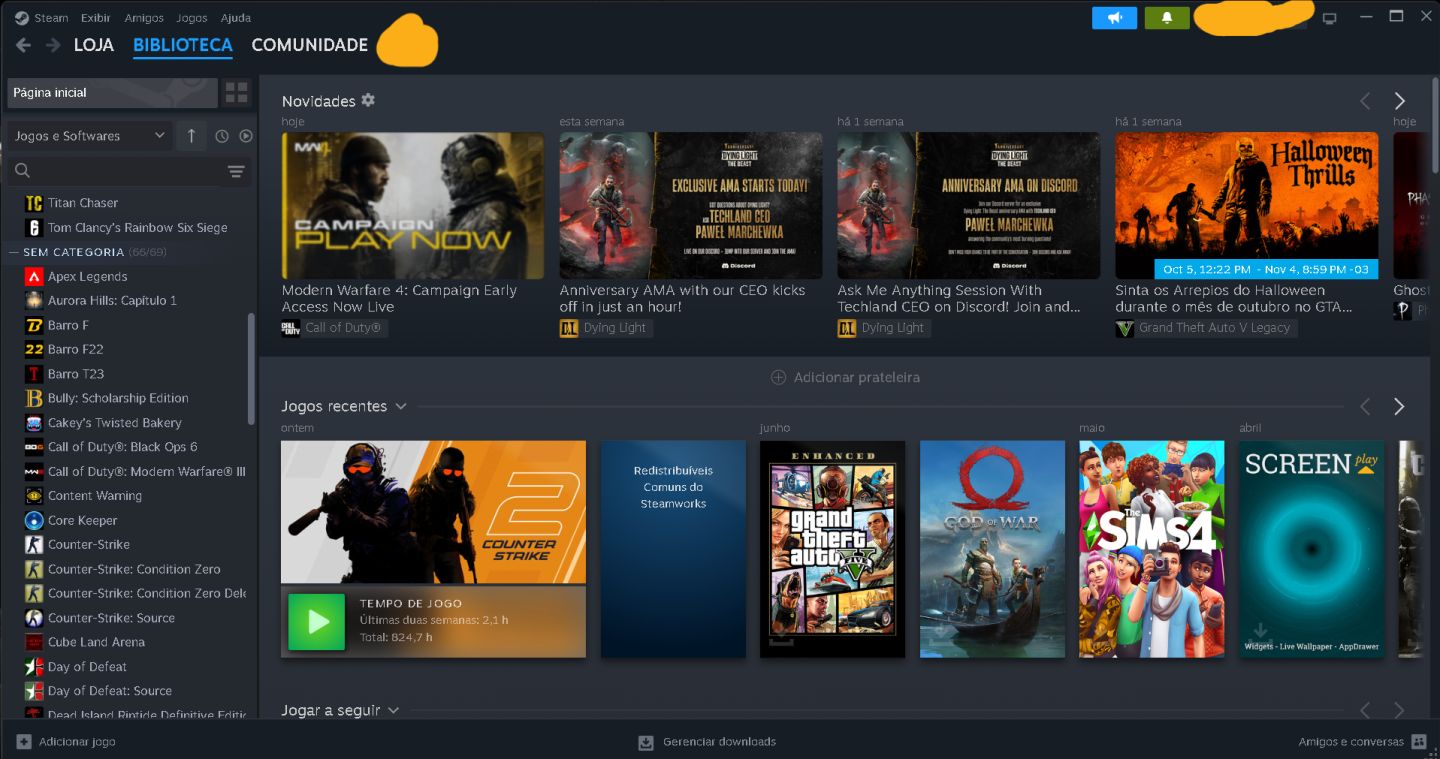Toggle sort by recent activity clock icon
Screen dimensions: 1440x759
pos(222,136)
